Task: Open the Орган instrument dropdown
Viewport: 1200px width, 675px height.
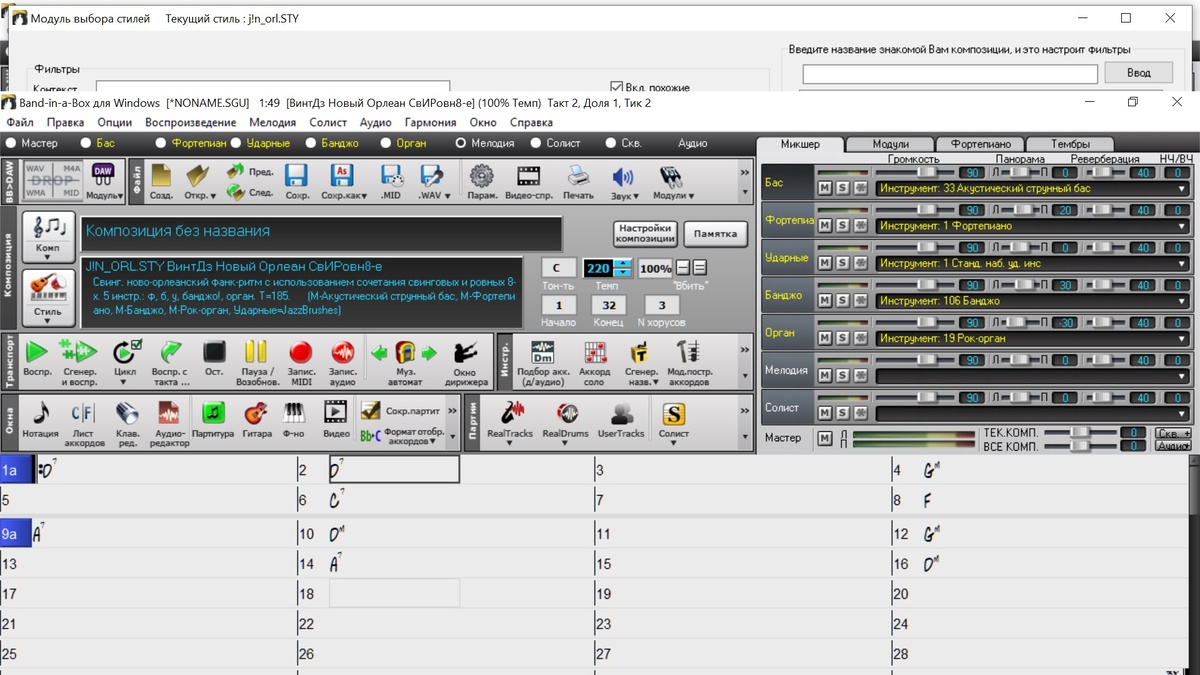Action: (1183, 338)
